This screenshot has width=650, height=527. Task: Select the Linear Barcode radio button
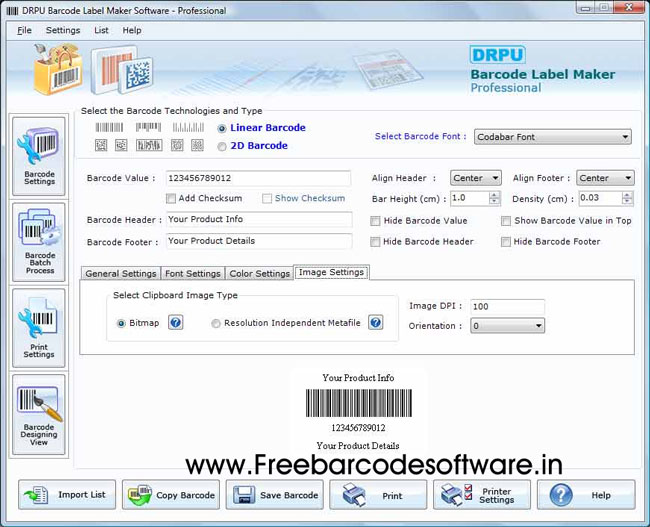[x=222, y=129]
